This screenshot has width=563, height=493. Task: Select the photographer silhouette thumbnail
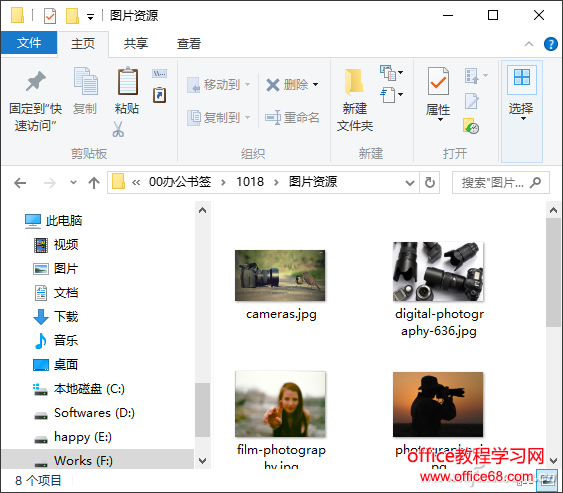(438, 404)
